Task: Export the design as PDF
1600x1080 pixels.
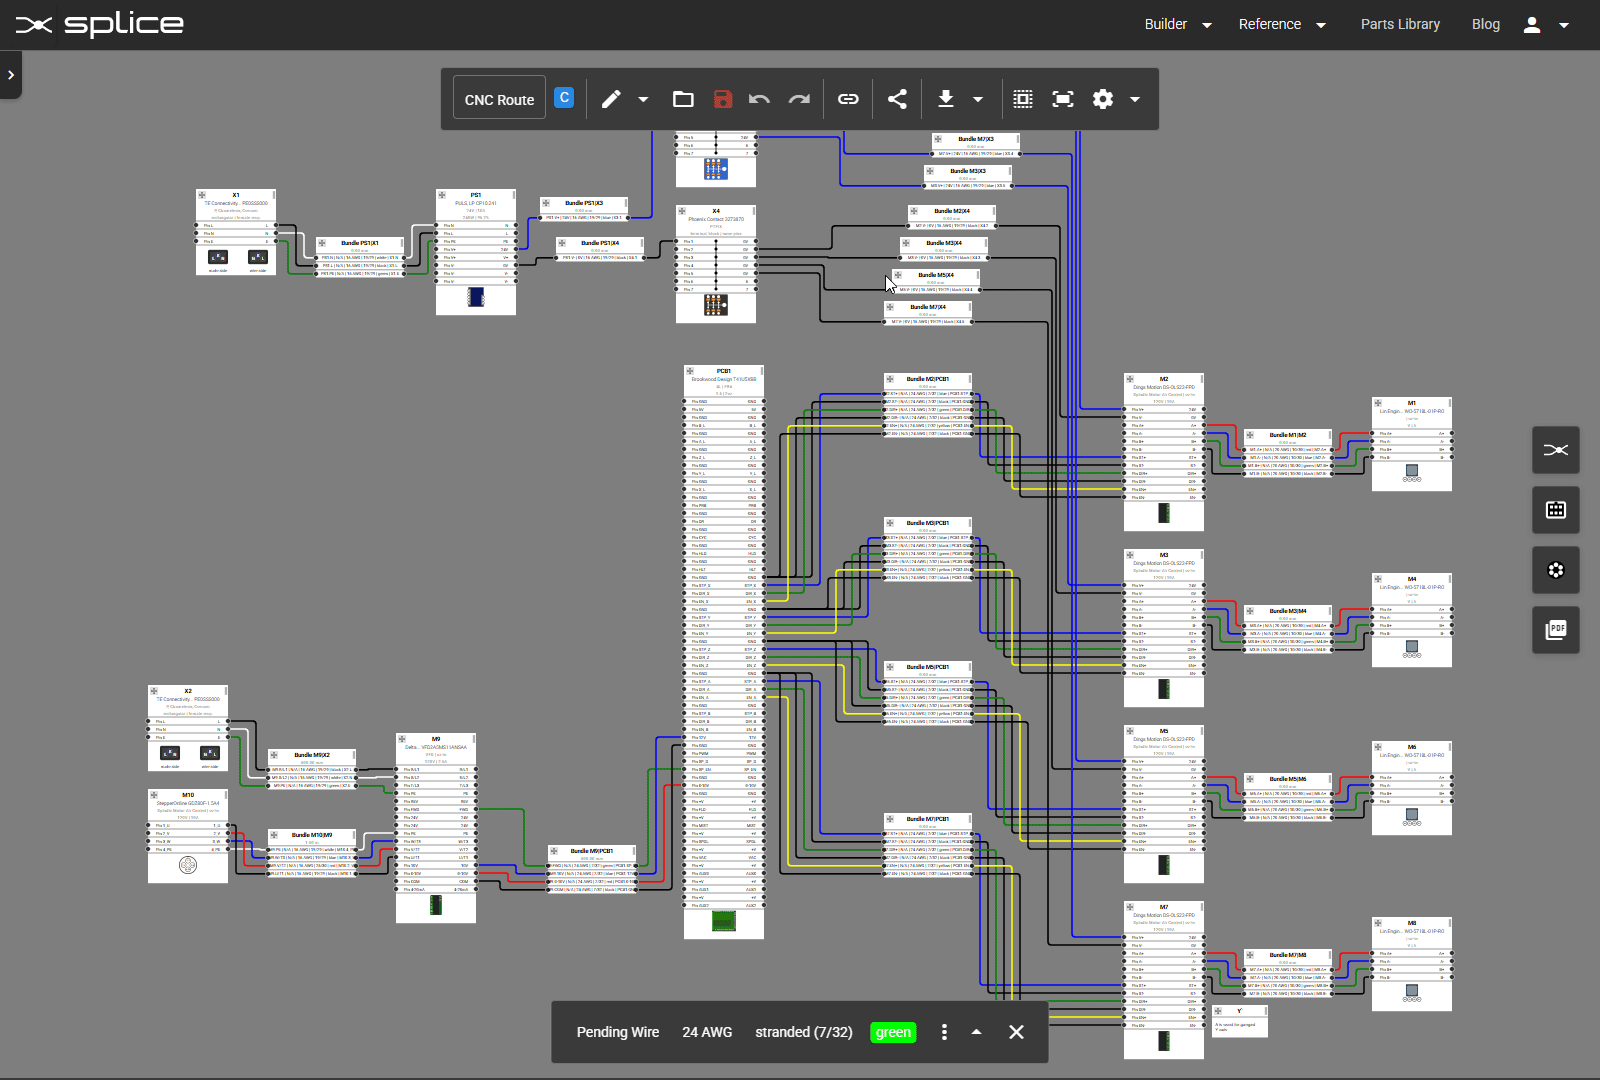Action: (x=1556, y=630)
